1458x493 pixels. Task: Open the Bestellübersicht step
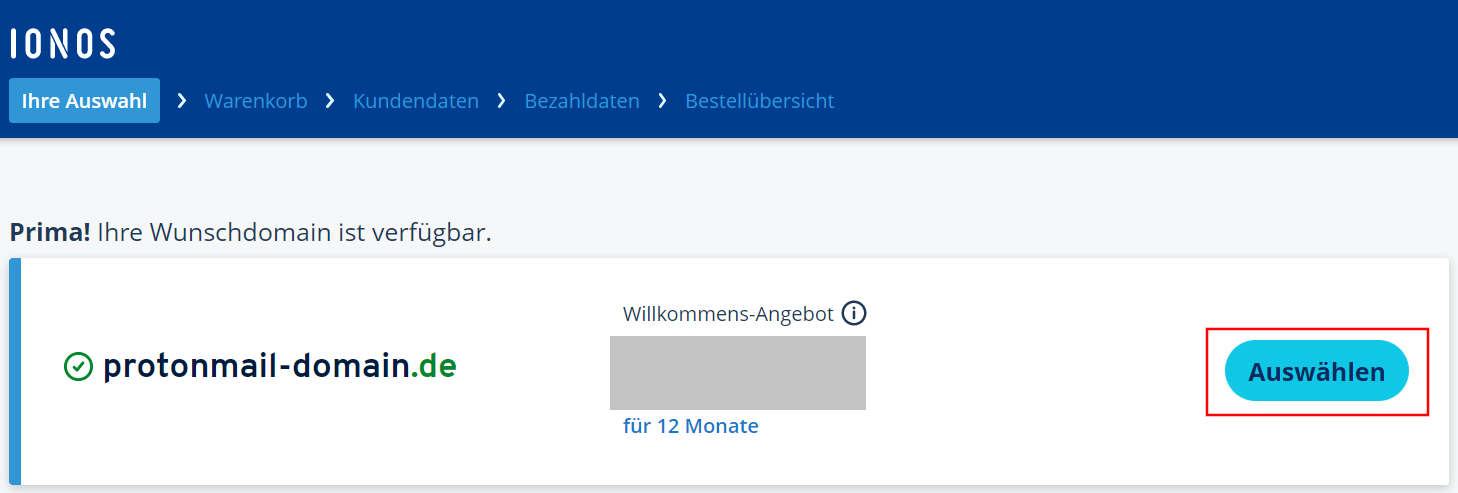(759, 101)
